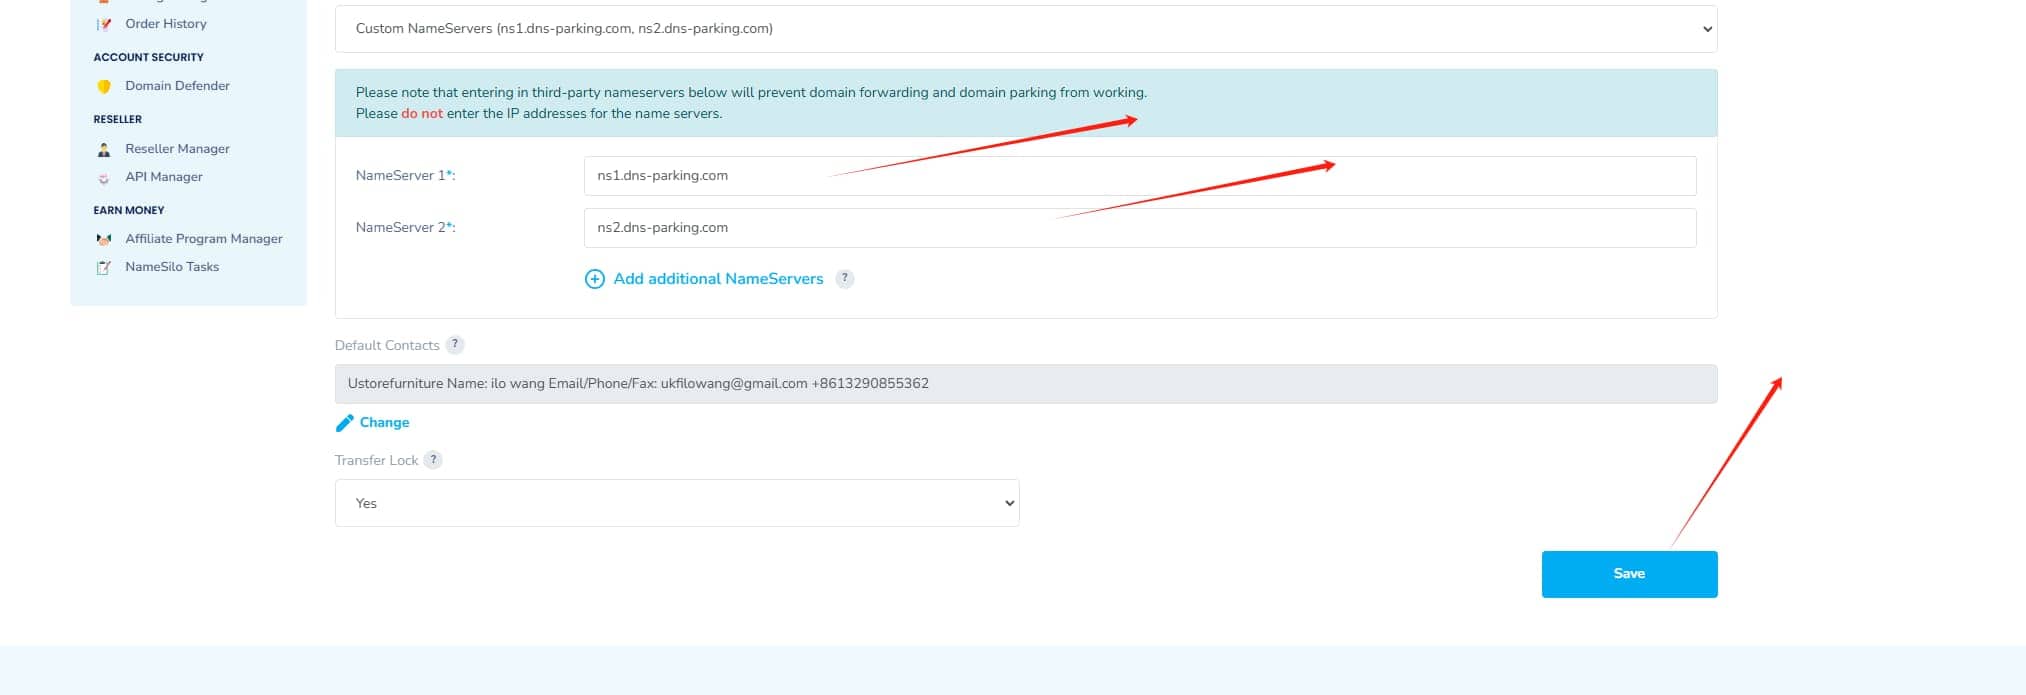Click the API Manager icon

coord(104,178)
